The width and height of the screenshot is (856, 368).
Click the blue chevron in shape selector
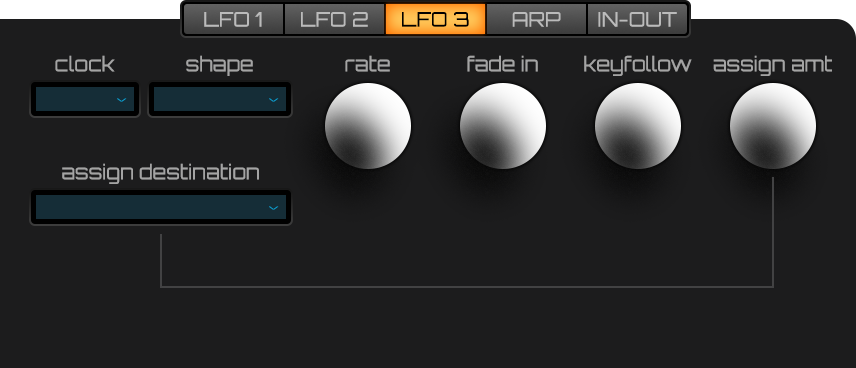coord(274,100)
